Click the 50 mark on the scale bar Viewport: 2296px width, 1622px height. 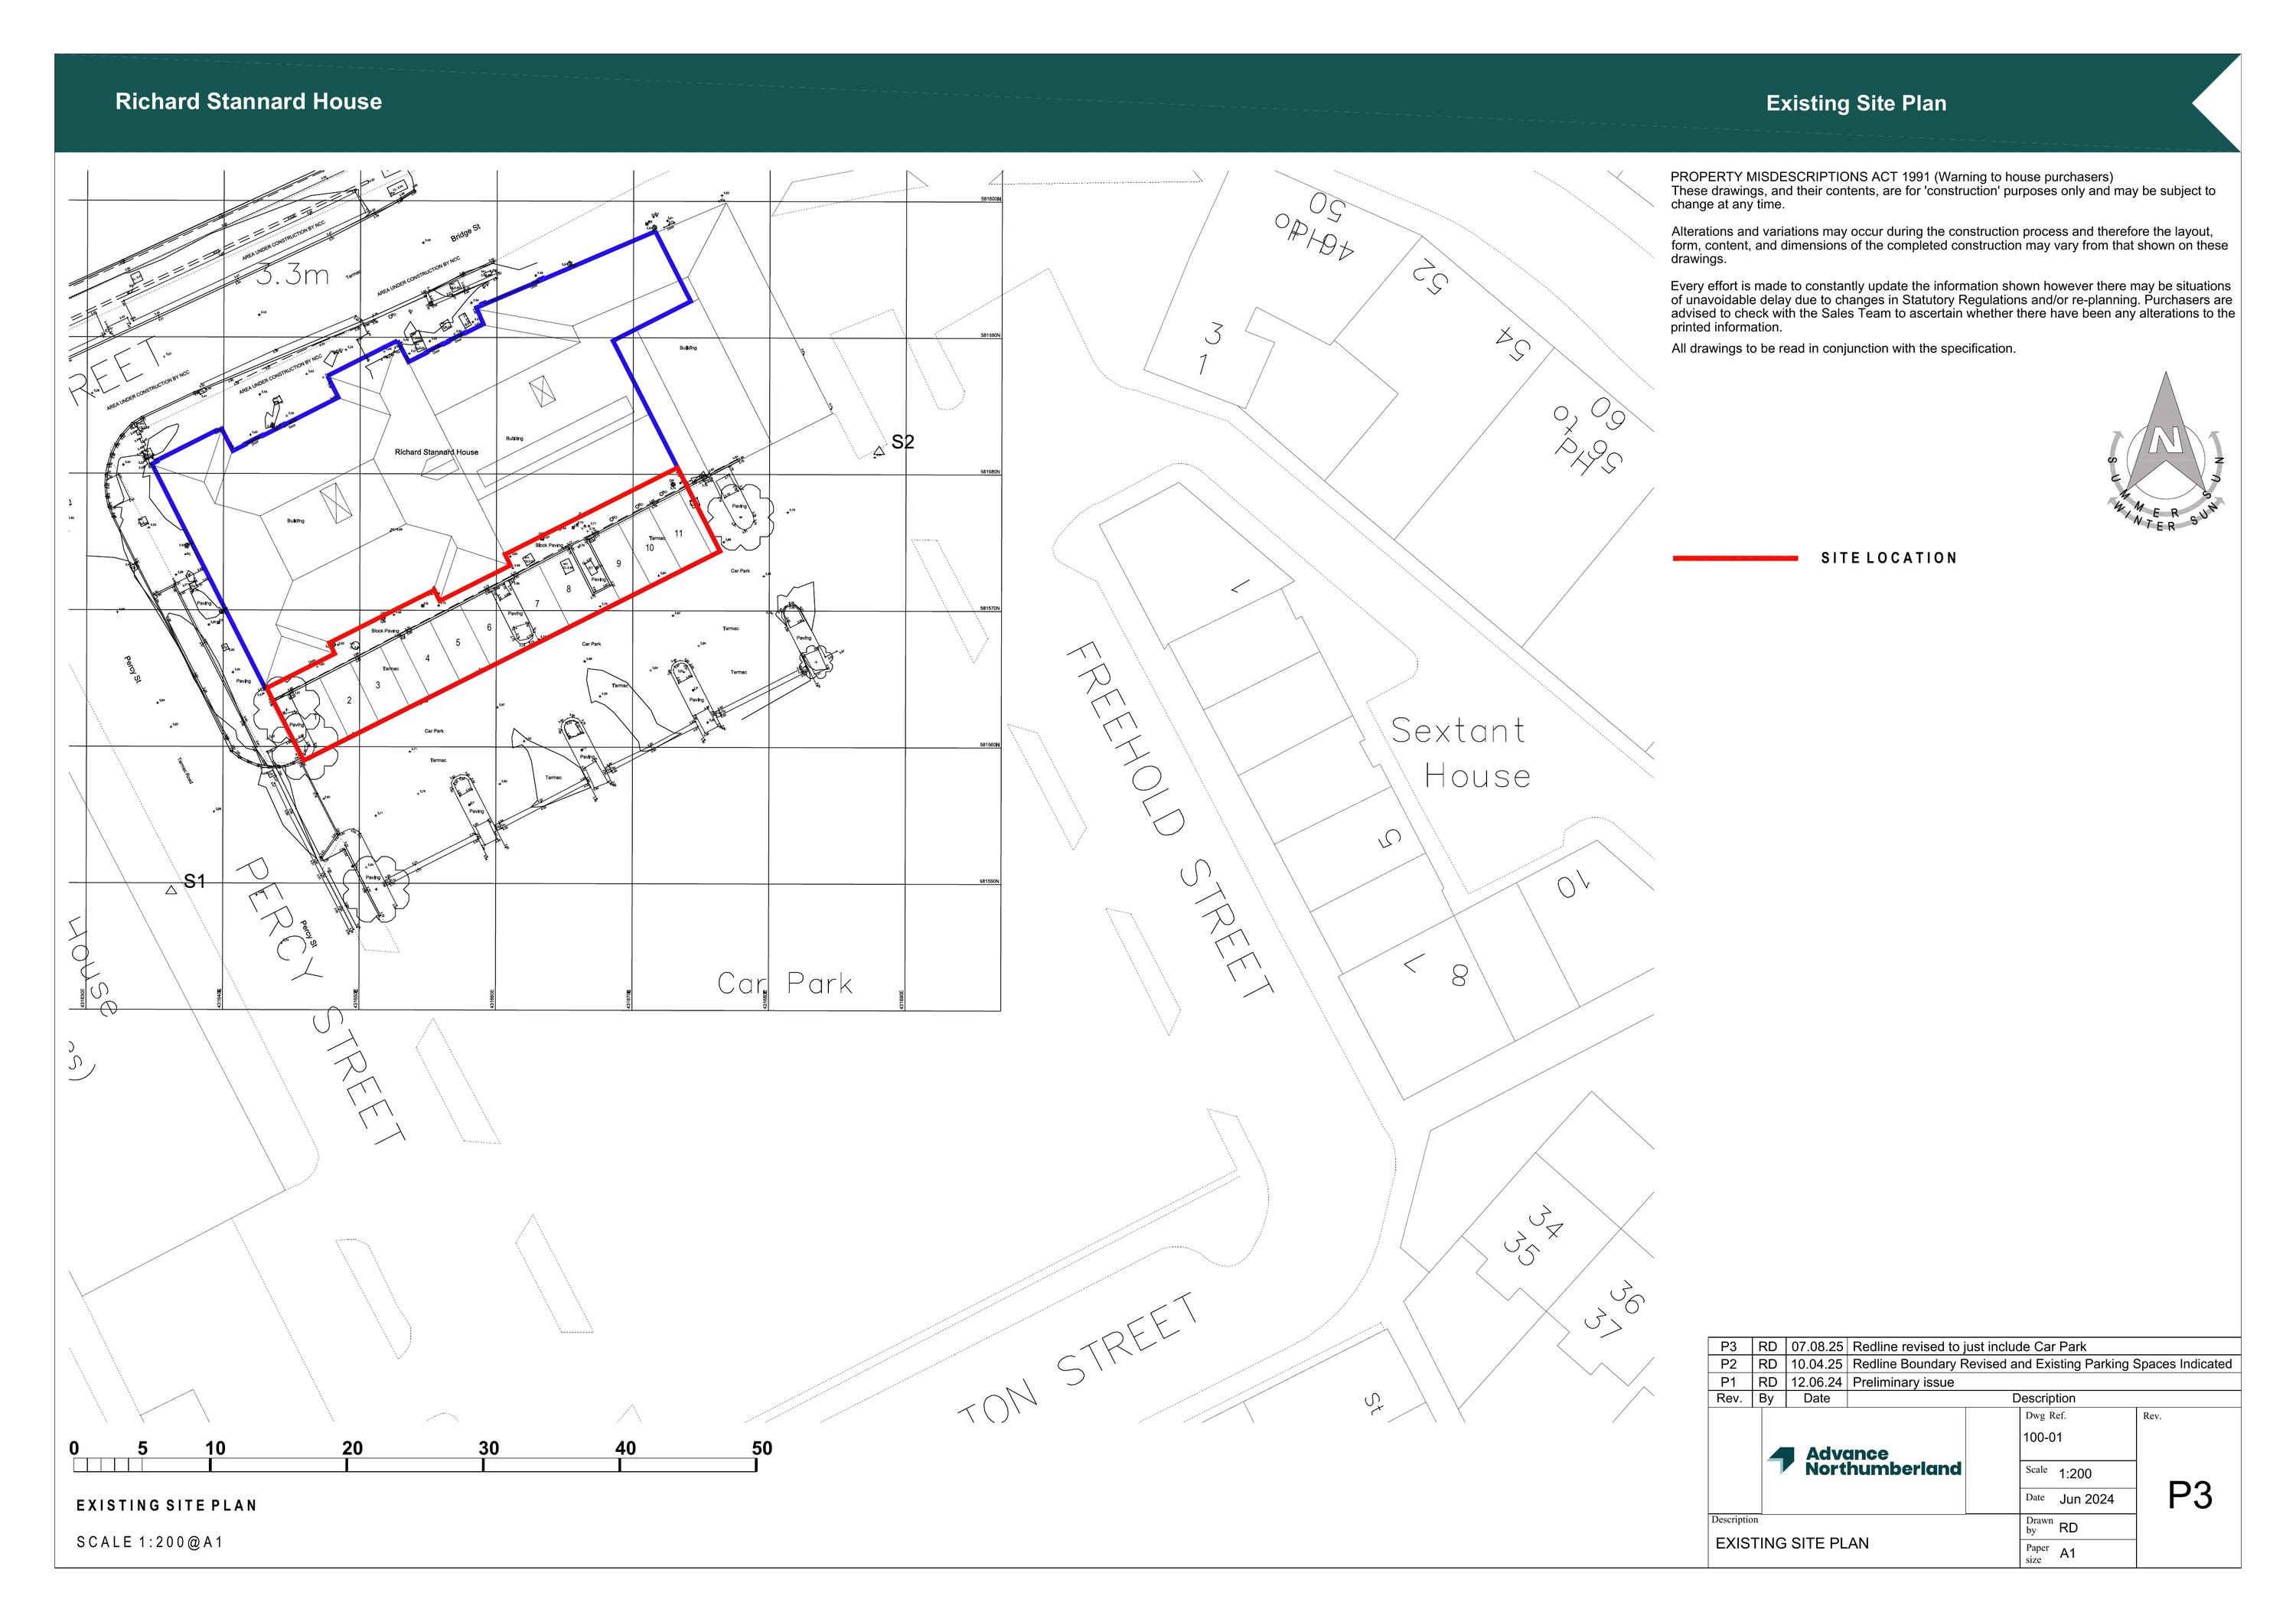(761, 1448)
